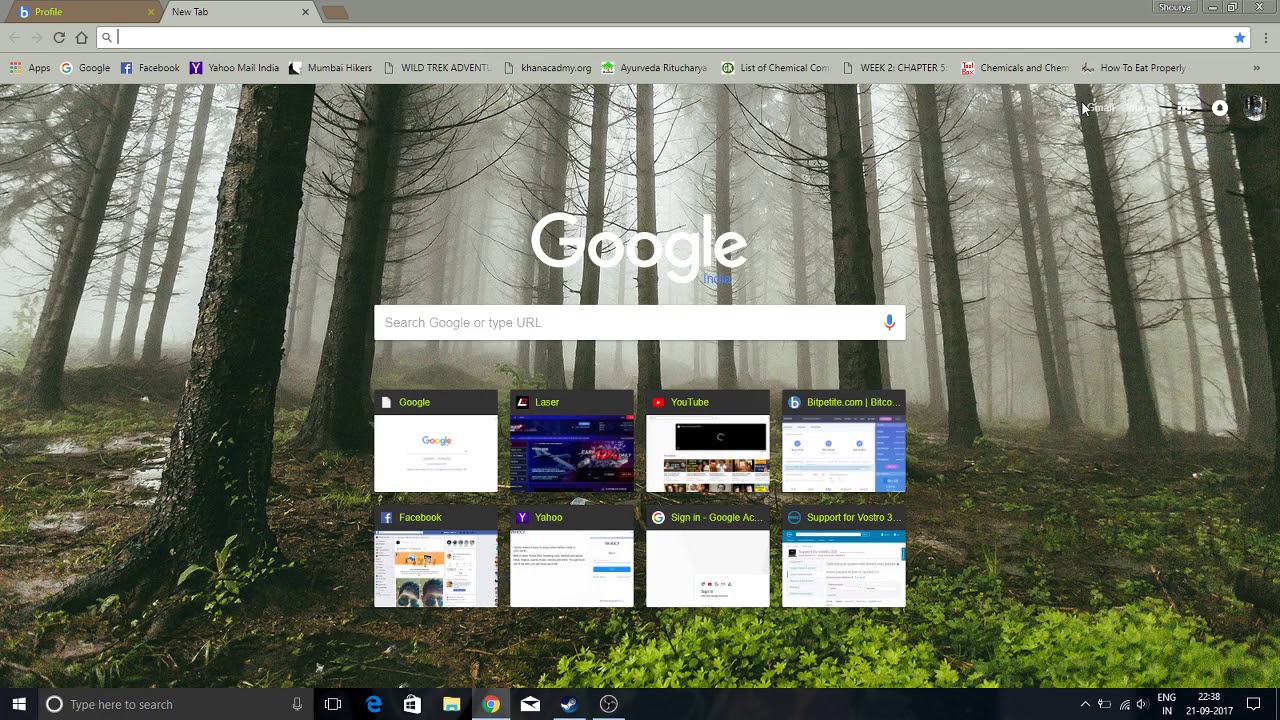Click the browser back arrow

click(14, 37)
